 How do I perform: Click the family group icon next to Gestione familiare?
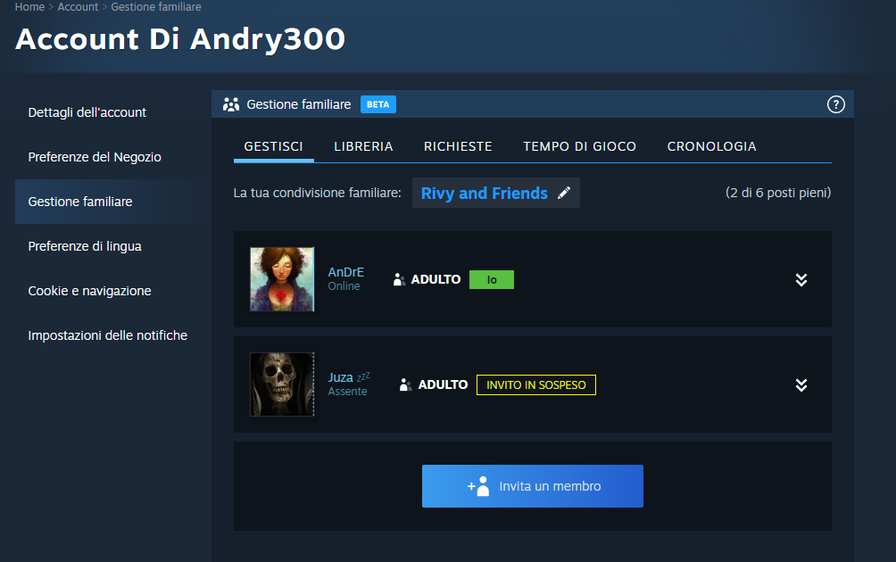(x=231, y=104)
